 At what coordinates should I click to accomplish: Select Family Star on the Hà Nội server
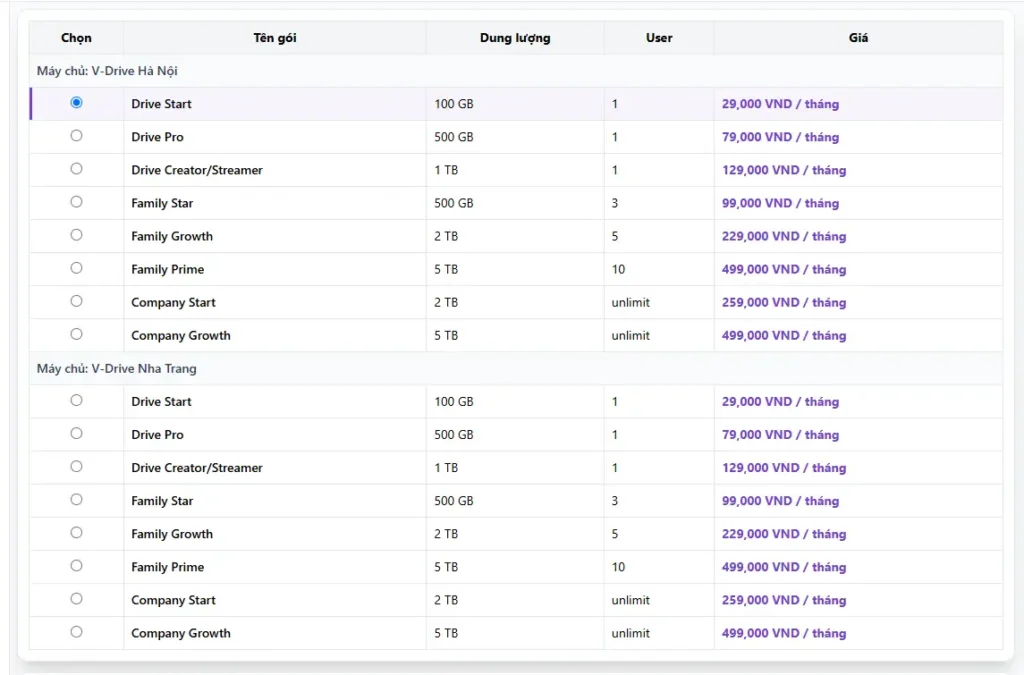76,202
